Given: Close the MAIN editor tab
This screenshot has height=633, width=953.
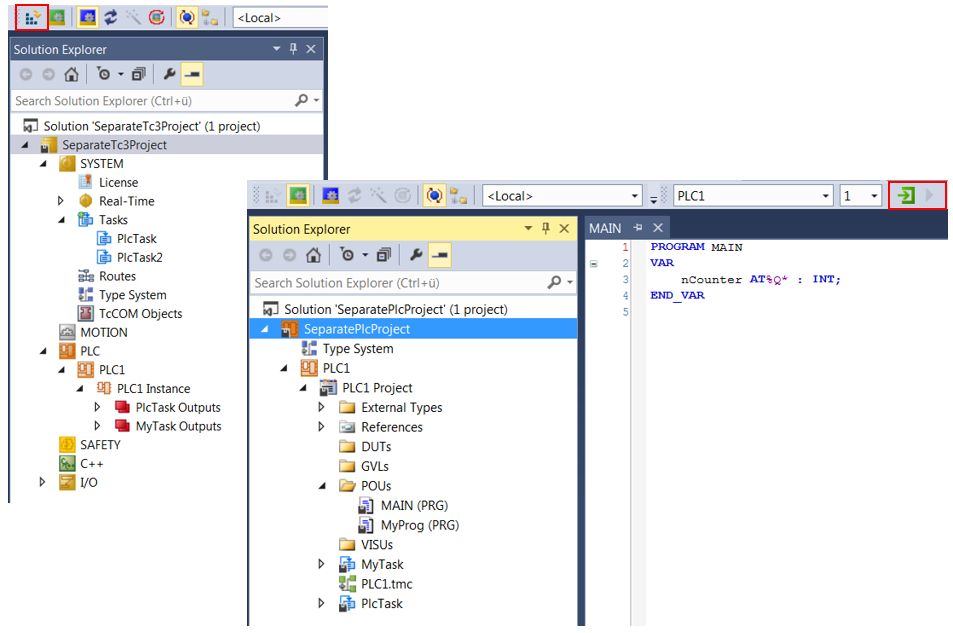Looking at the screenshot, I should point(658,228).
